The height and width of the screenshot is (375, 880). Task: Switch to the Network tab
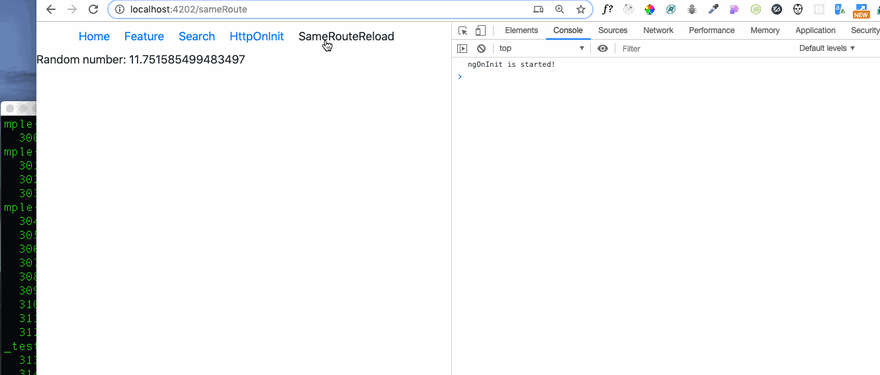658,30
